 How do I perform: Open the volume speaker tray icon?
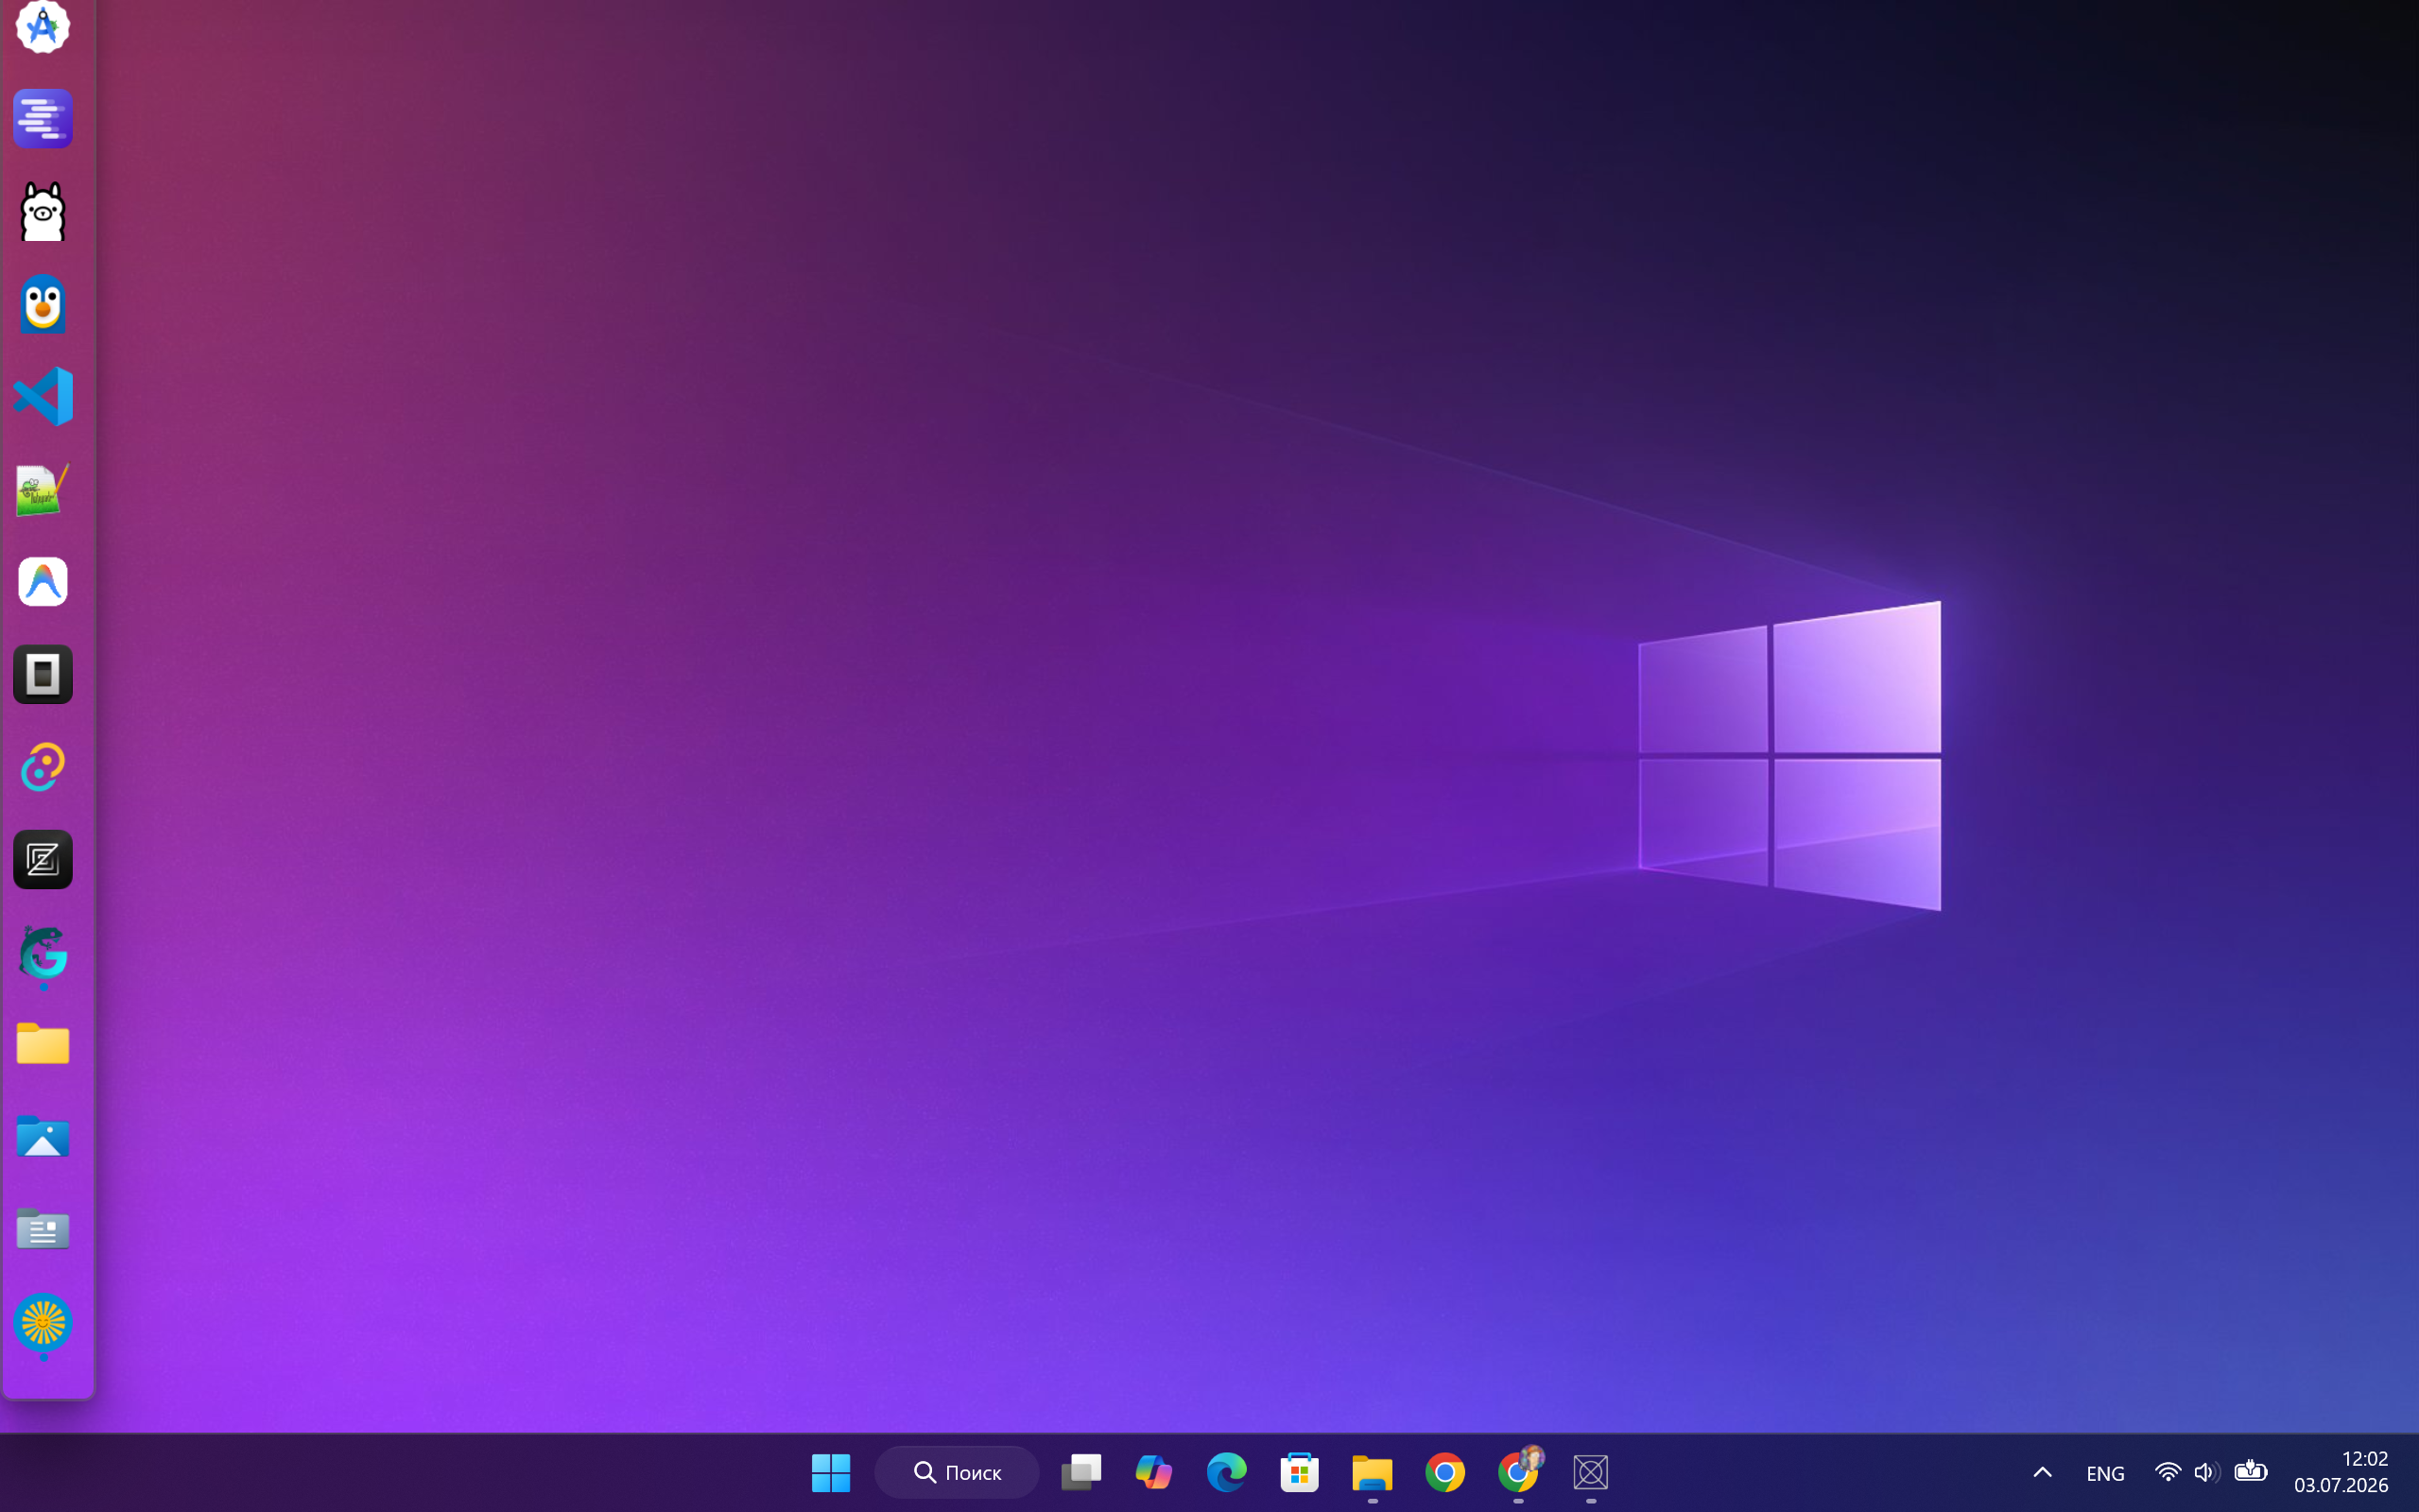pos(2206,1472)
